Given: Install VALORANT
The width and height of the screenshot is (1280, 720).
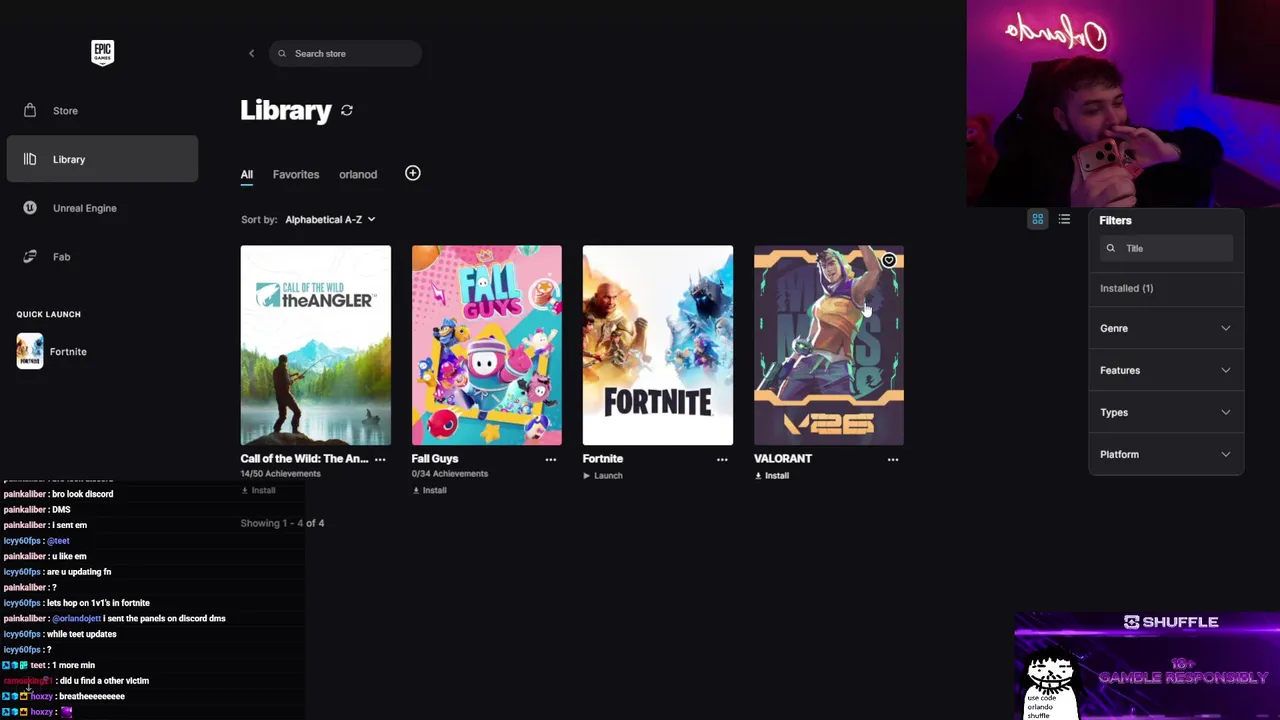Looking at the screenshot, I should (771, 475).
